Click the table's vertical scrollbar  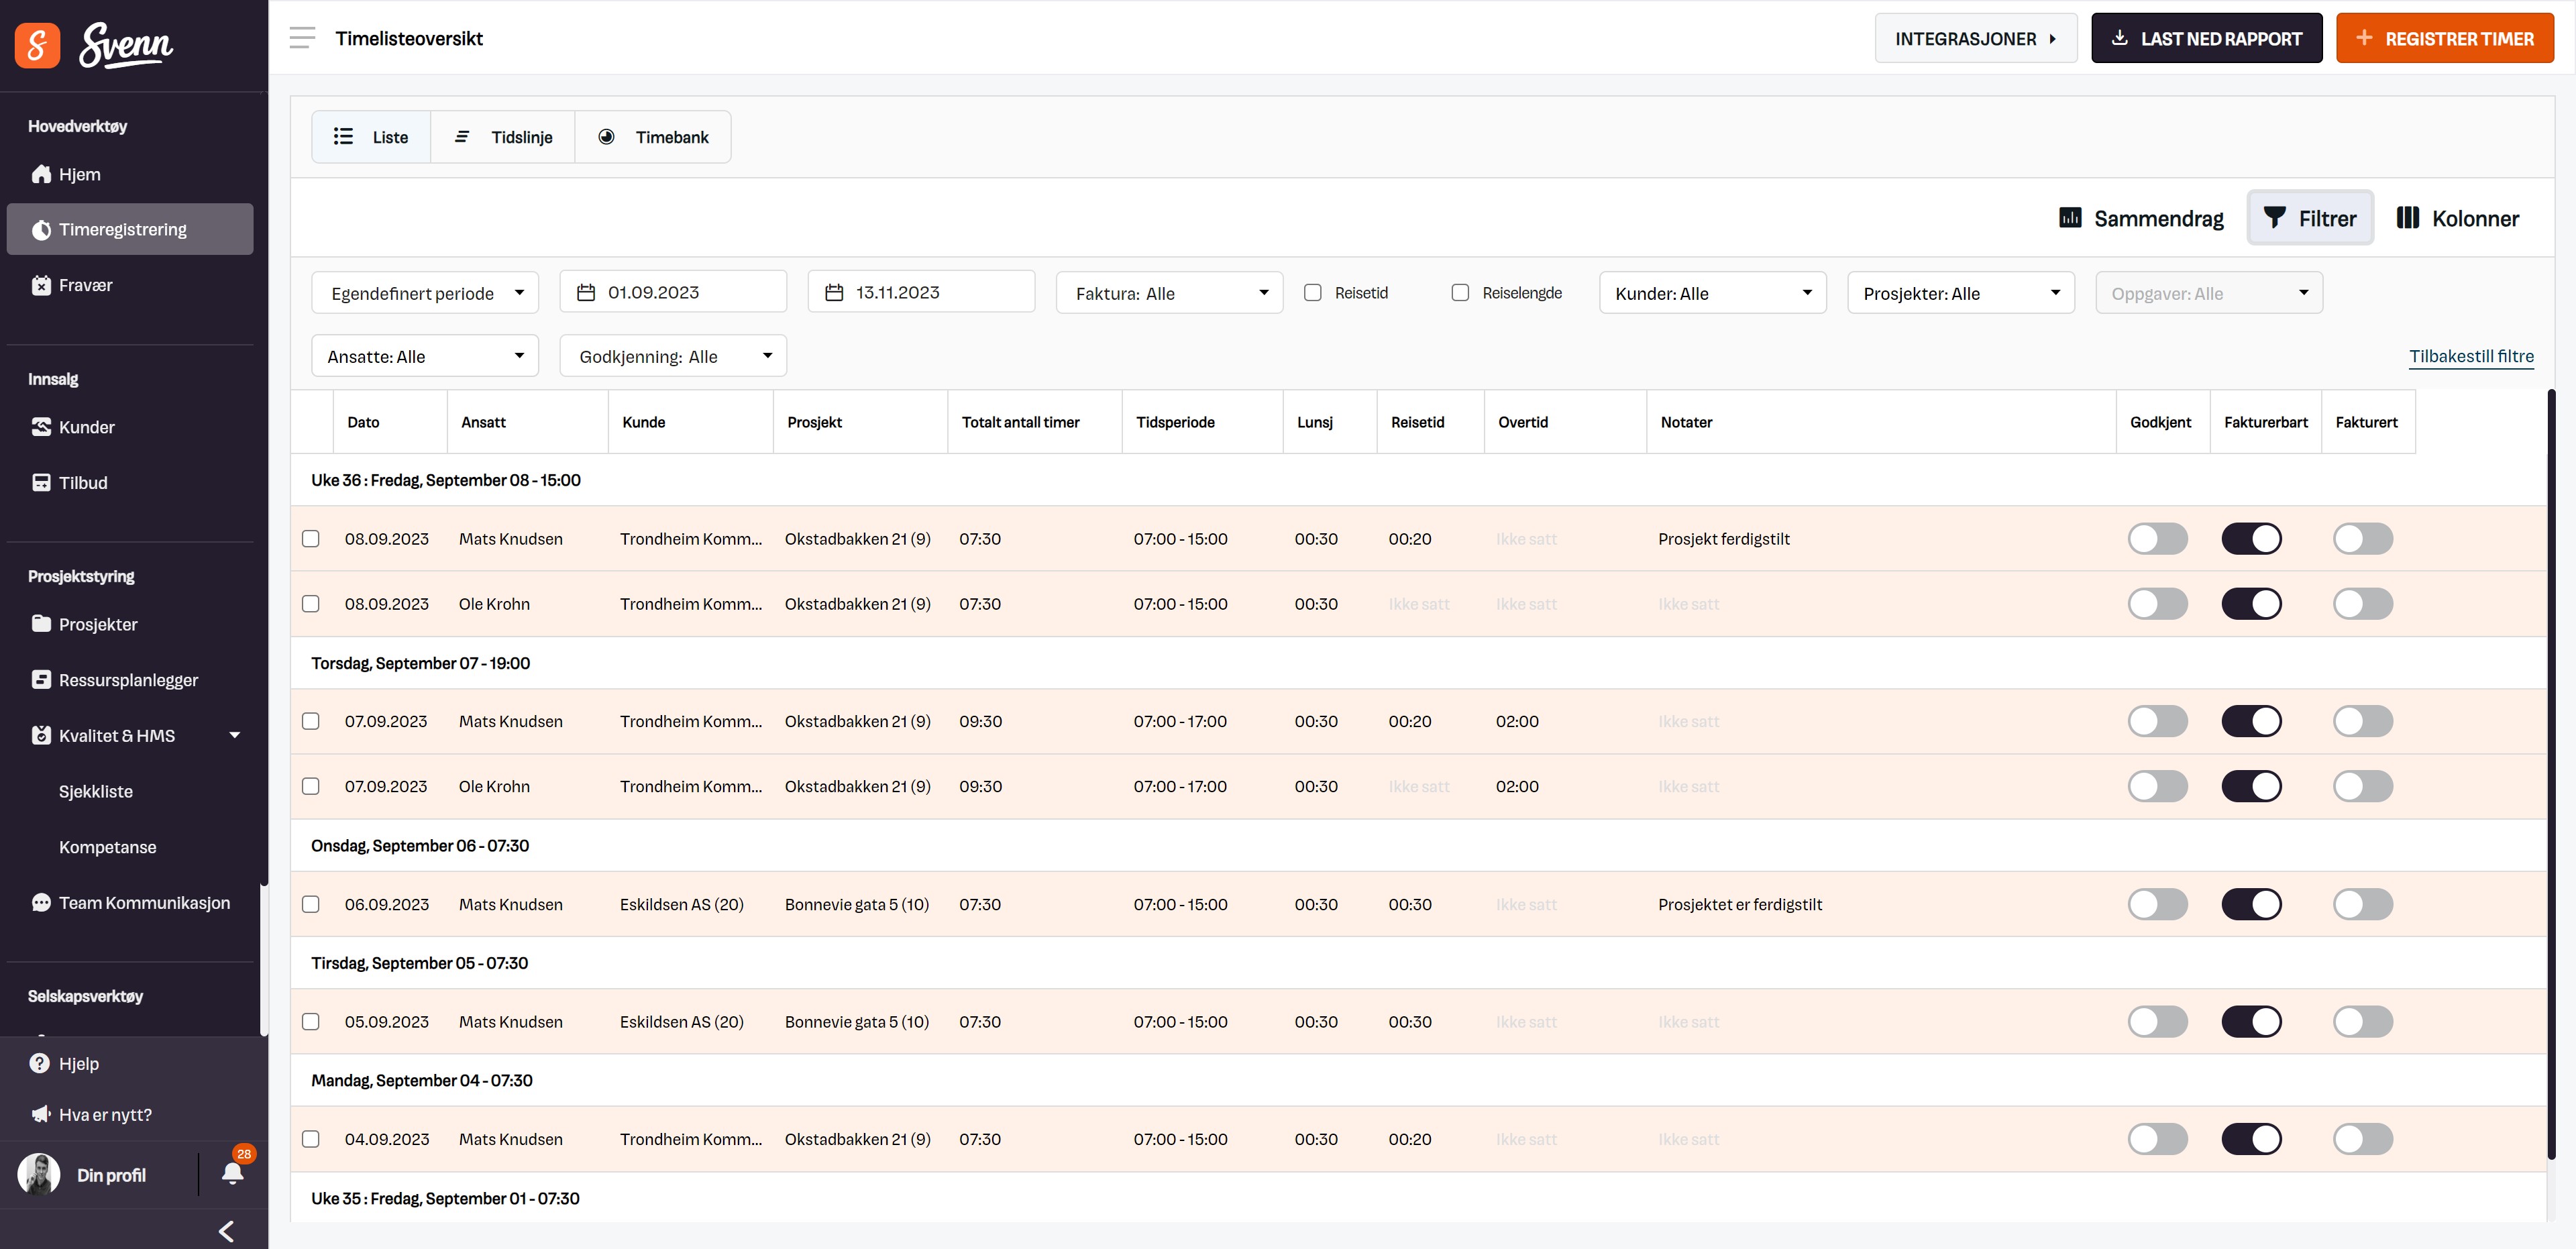(x=2550, y=775)
